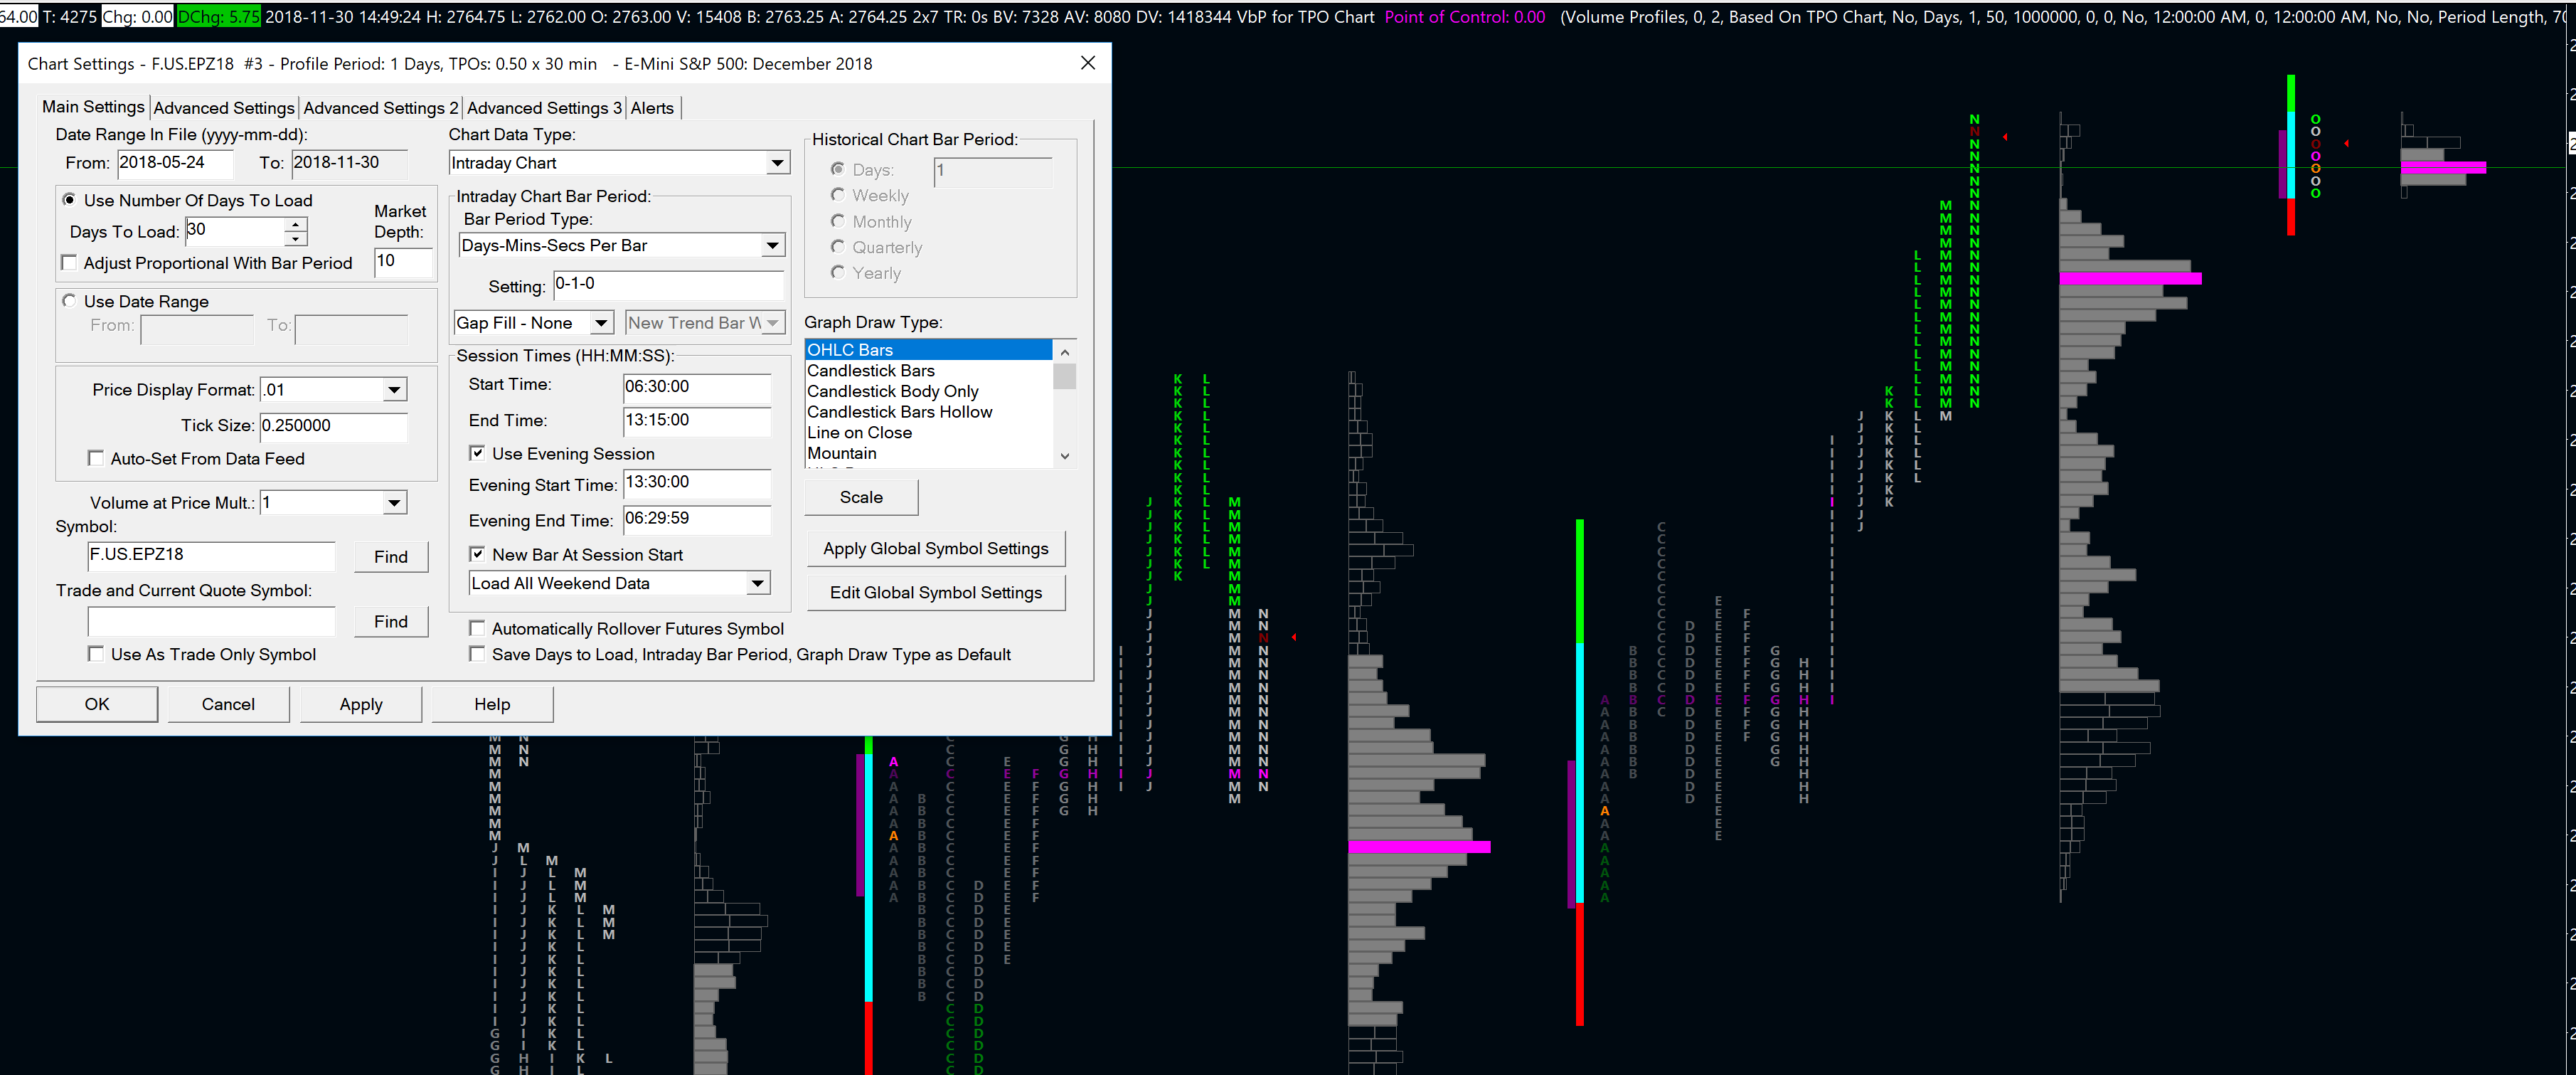Click Edit Global Symbol Settings
This screenshot has width=2576, height=1075.
[936, 593]
